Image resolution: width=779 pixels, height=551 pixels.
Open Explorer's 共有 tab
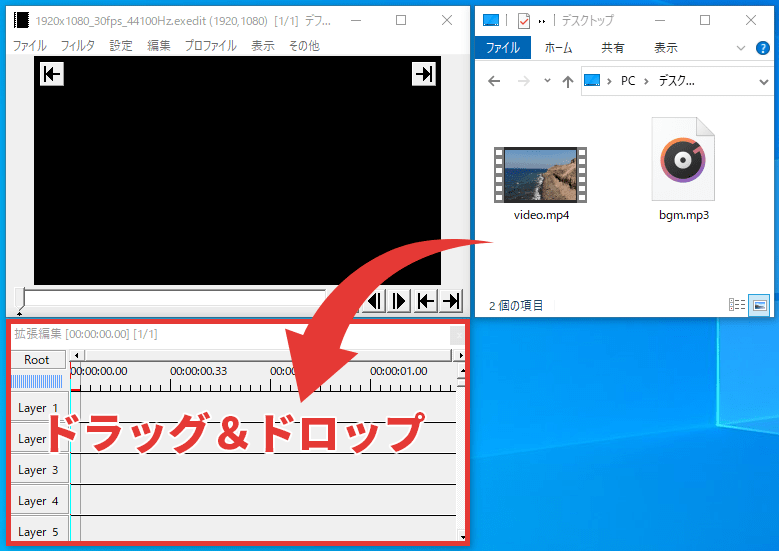[x=613, y=48]
